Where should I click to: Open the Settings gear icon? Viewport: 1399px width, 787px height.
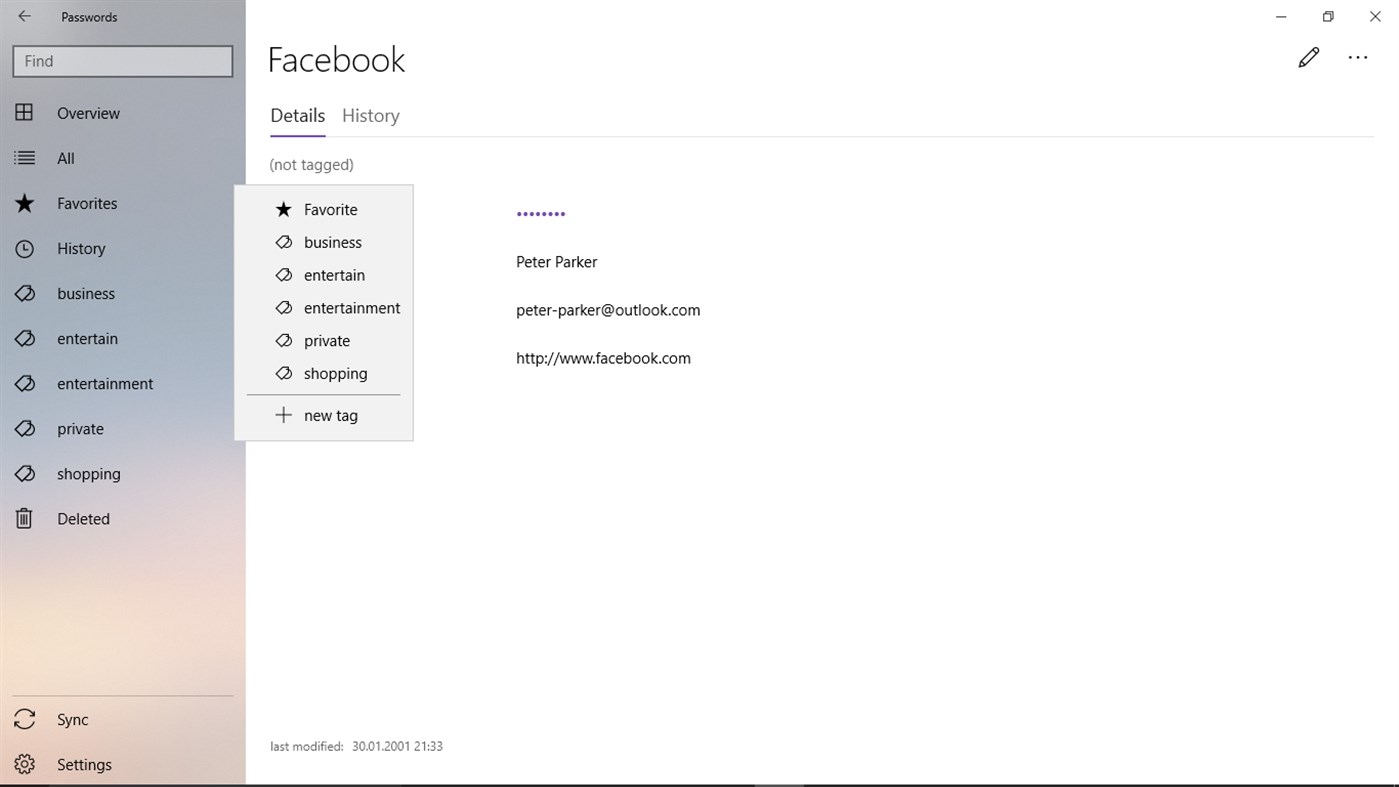tap(24, 764)
